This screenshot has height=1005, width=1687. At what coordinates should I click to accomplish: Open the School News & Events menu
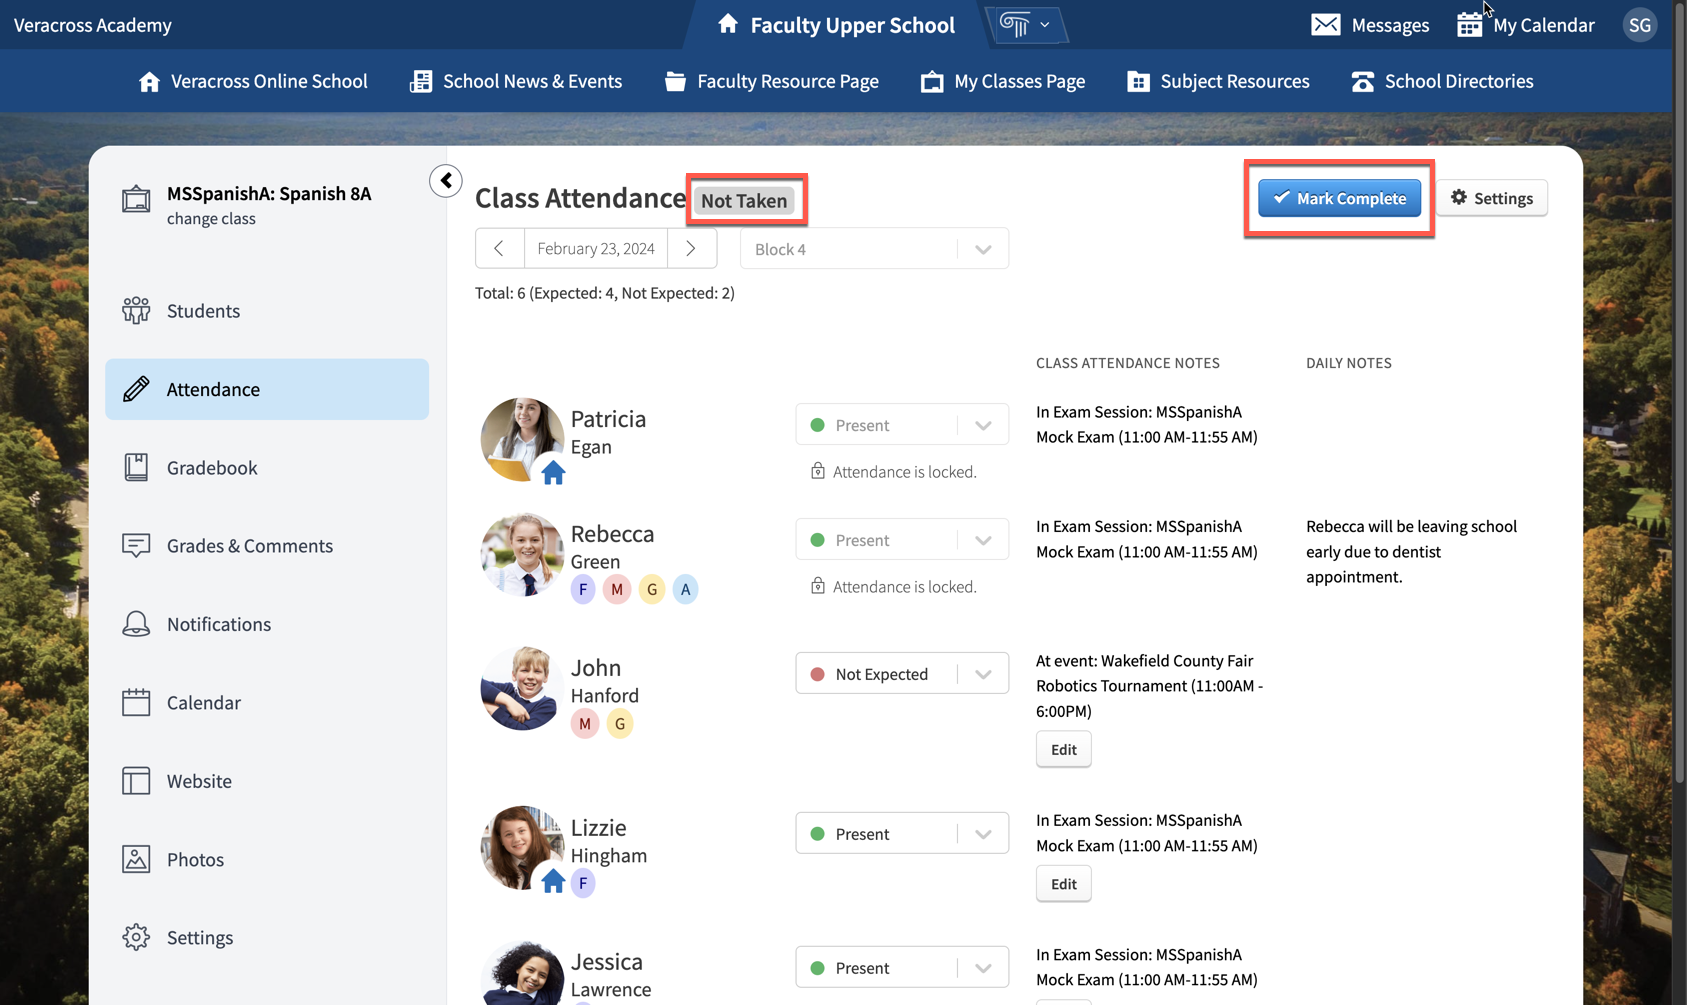[x=516, y=81]
